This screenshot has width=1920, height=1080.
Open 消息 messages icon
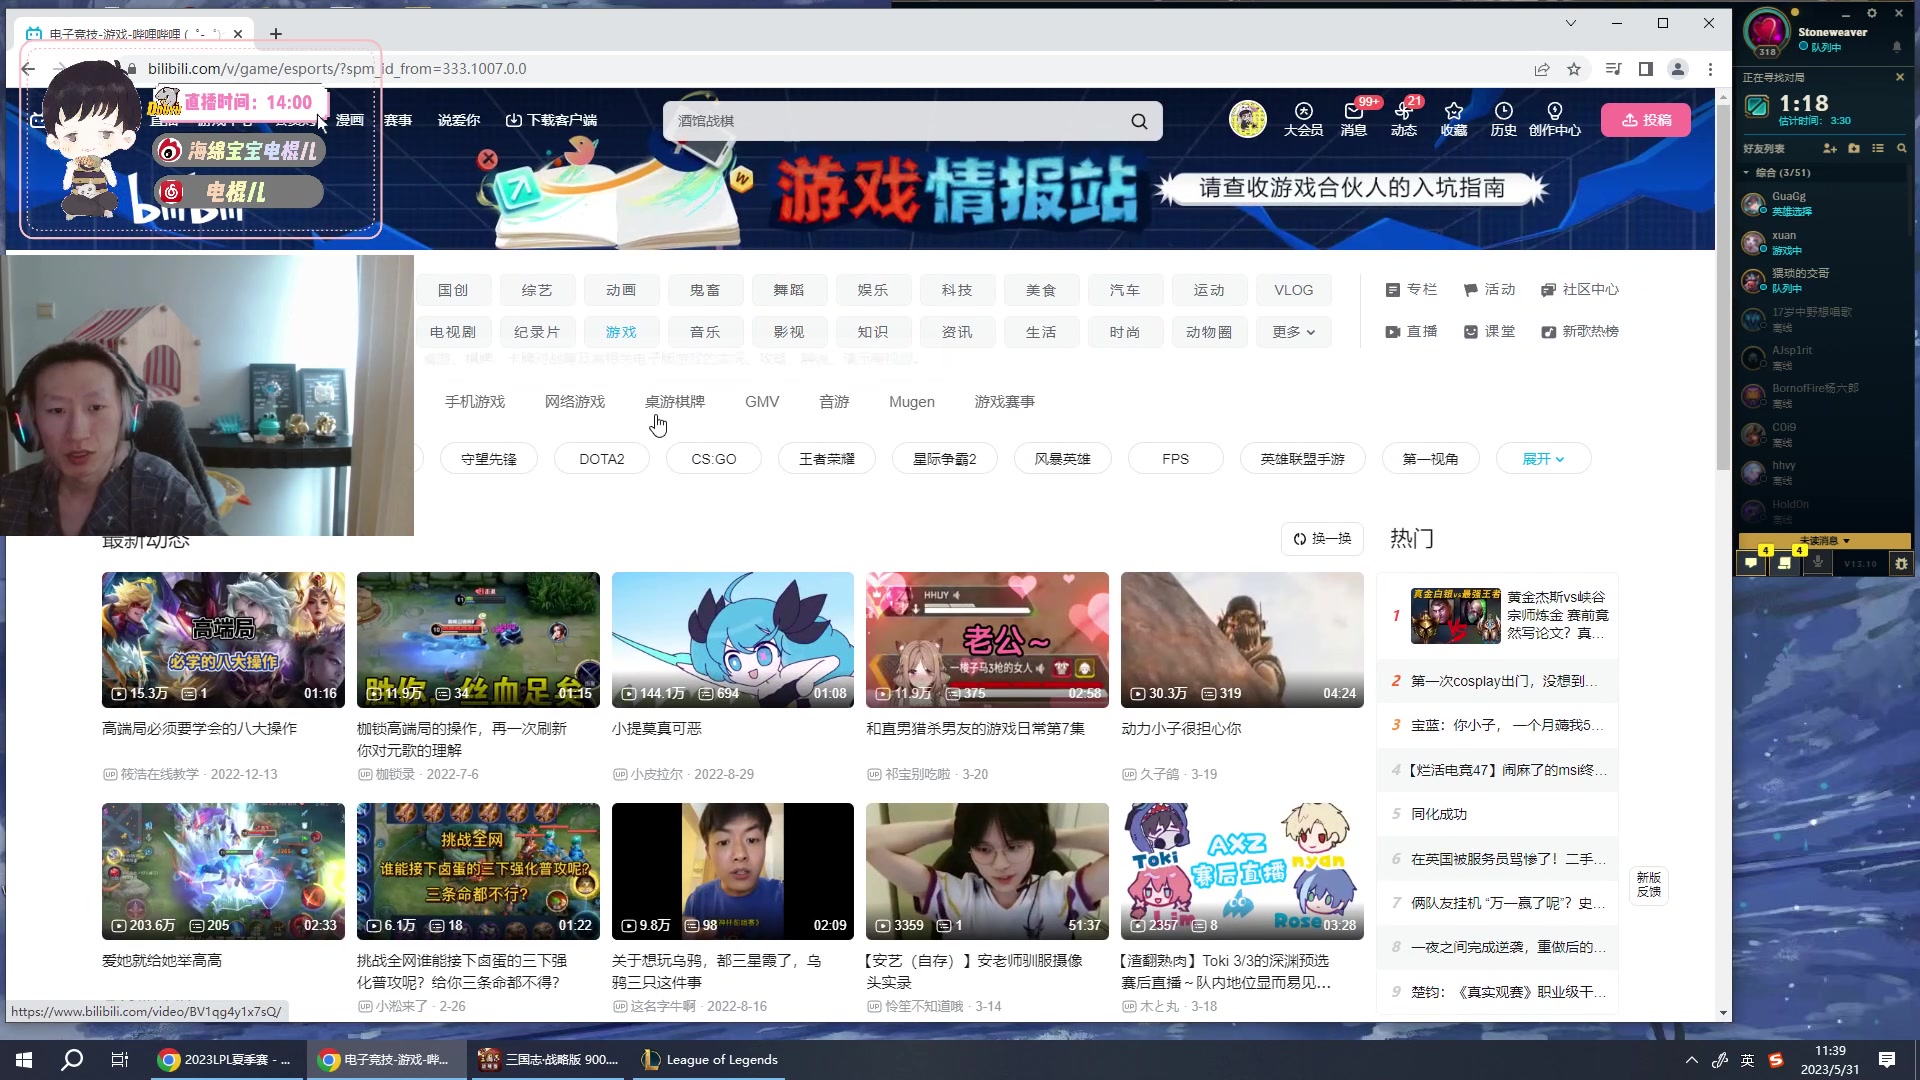(1354, 119)
